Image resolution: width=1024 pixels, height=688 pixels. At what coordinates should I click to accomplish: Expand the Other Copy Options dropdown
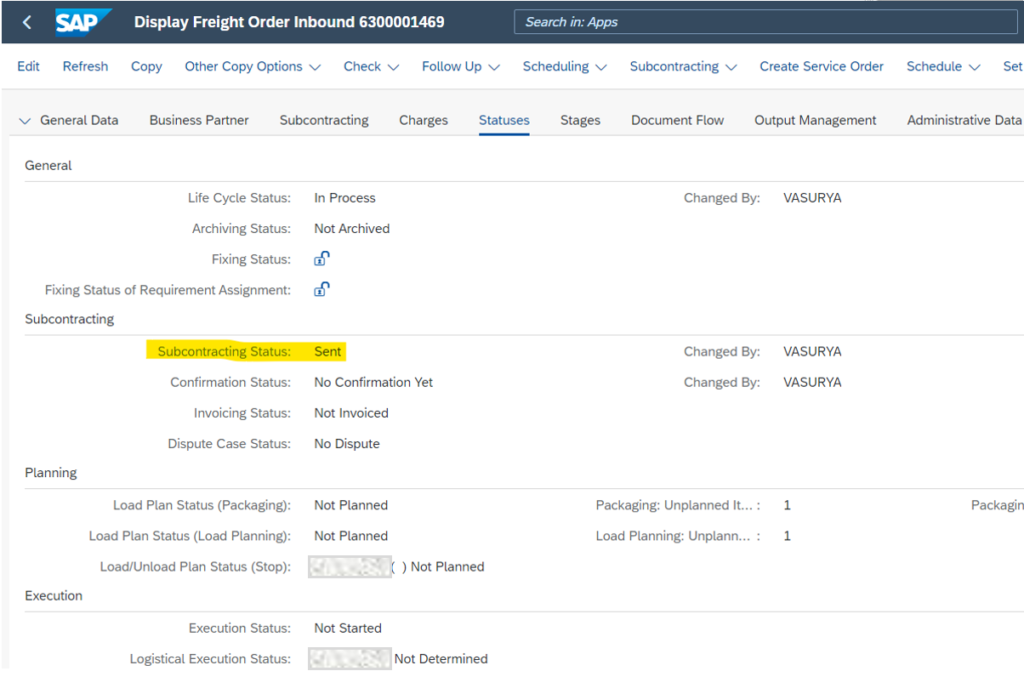[252, 67]
